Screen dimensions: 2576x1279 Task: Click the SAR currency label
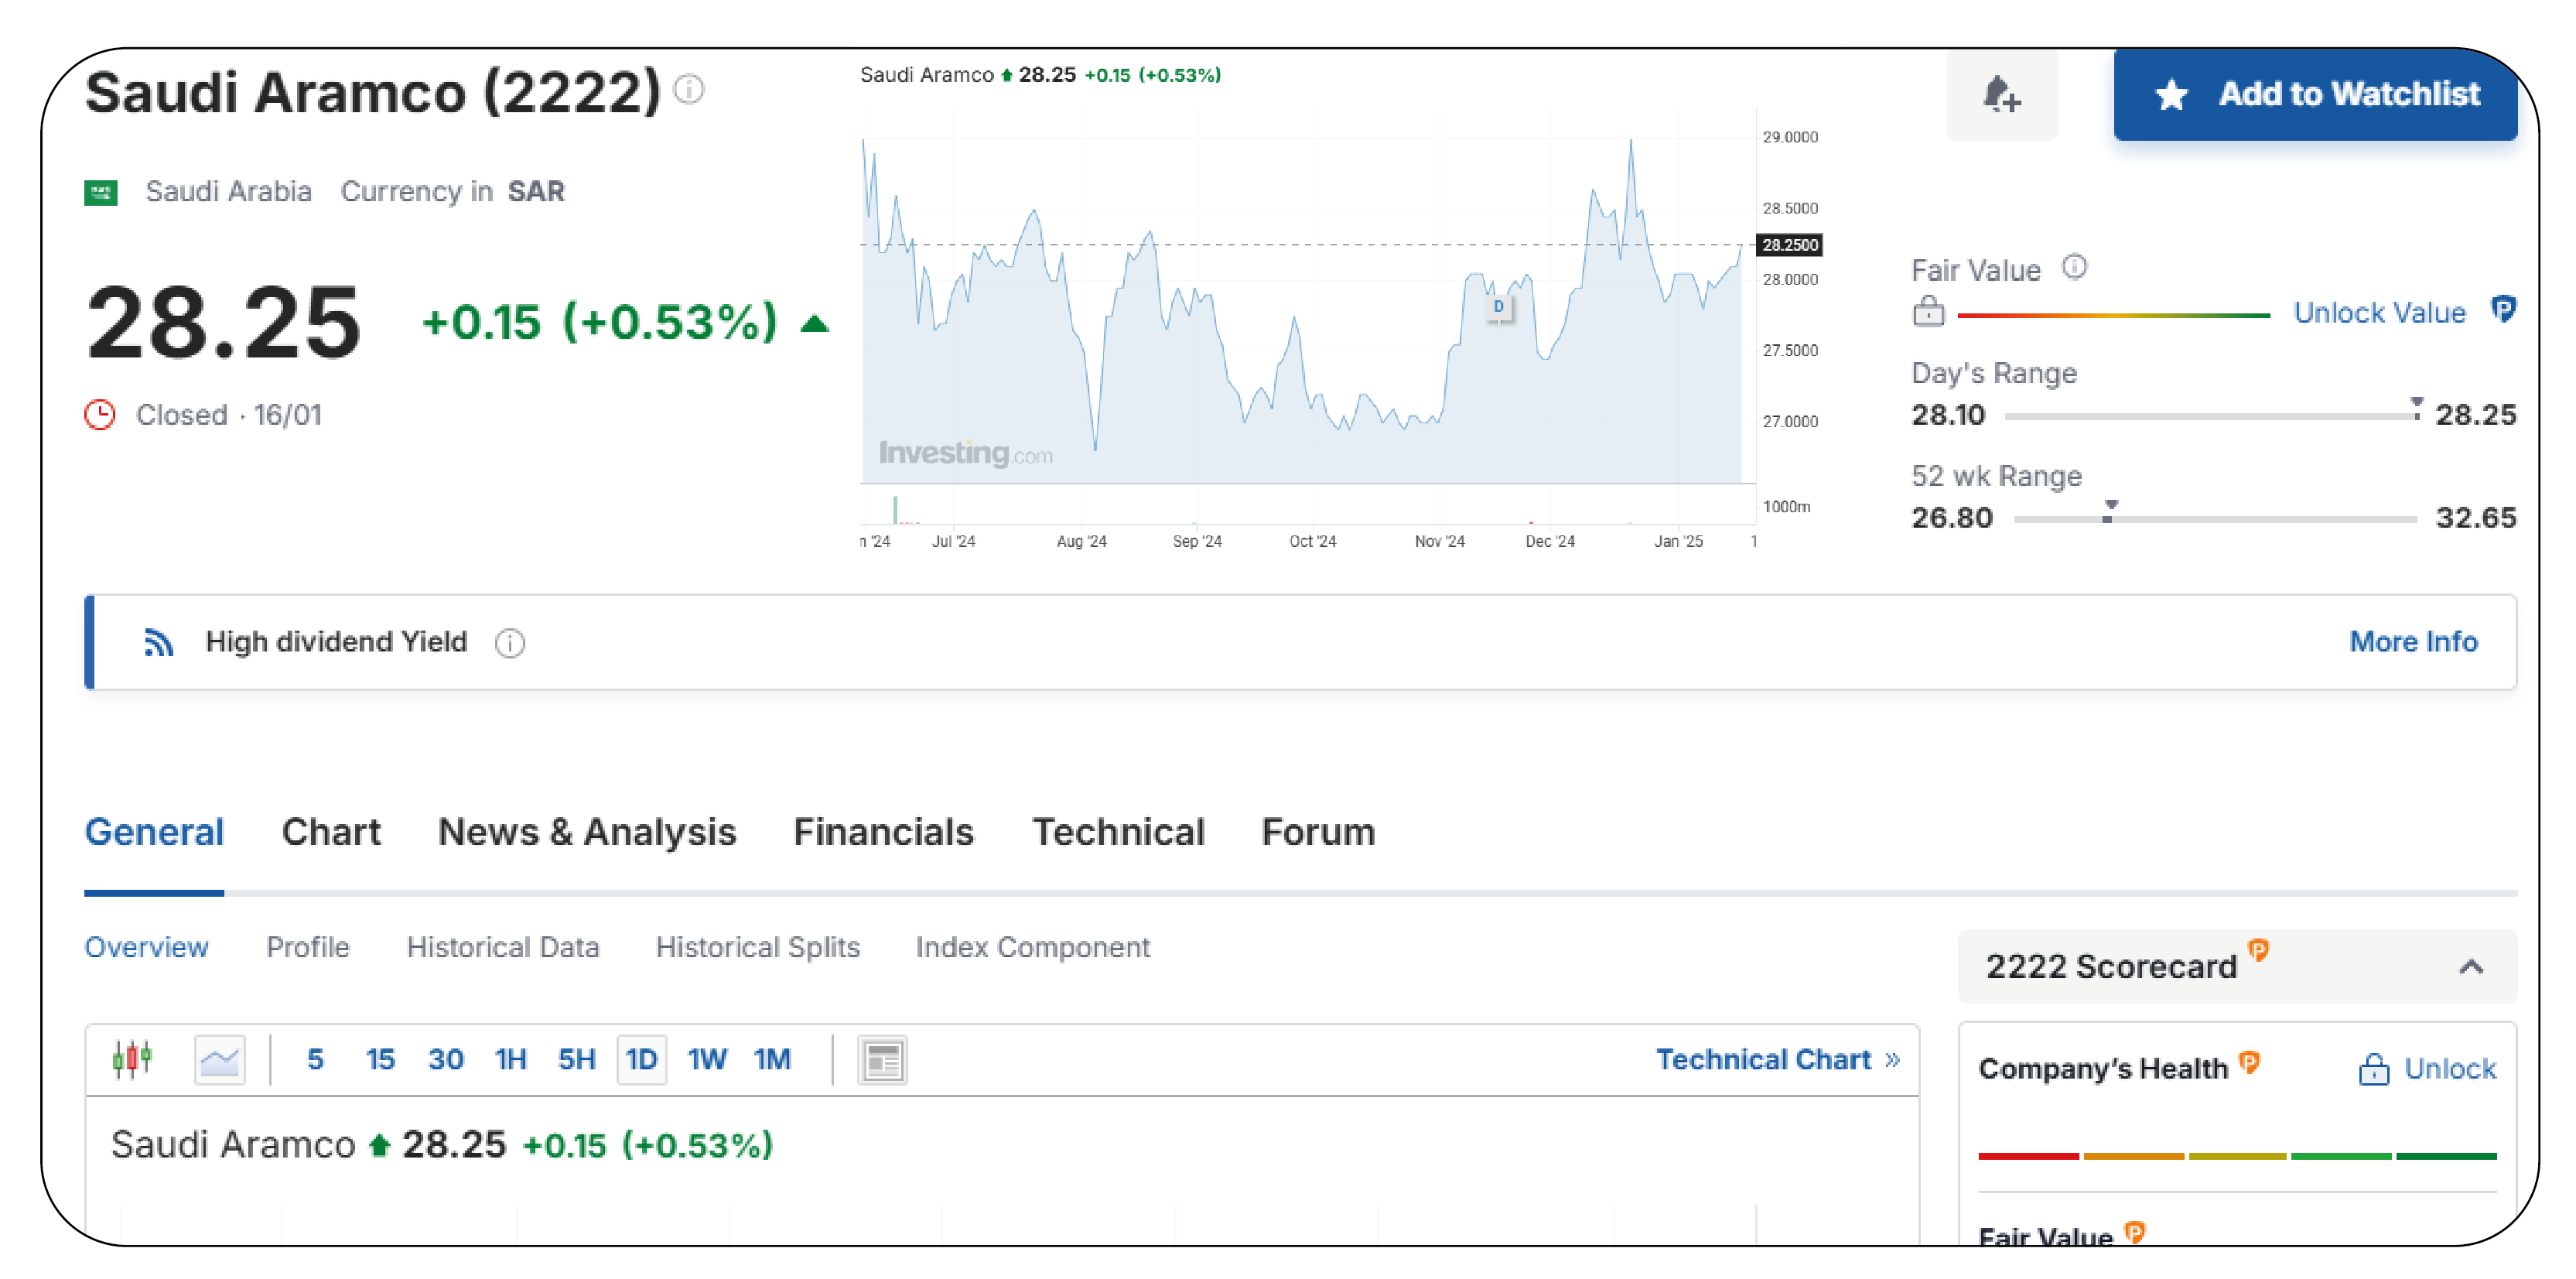point(536,191)
